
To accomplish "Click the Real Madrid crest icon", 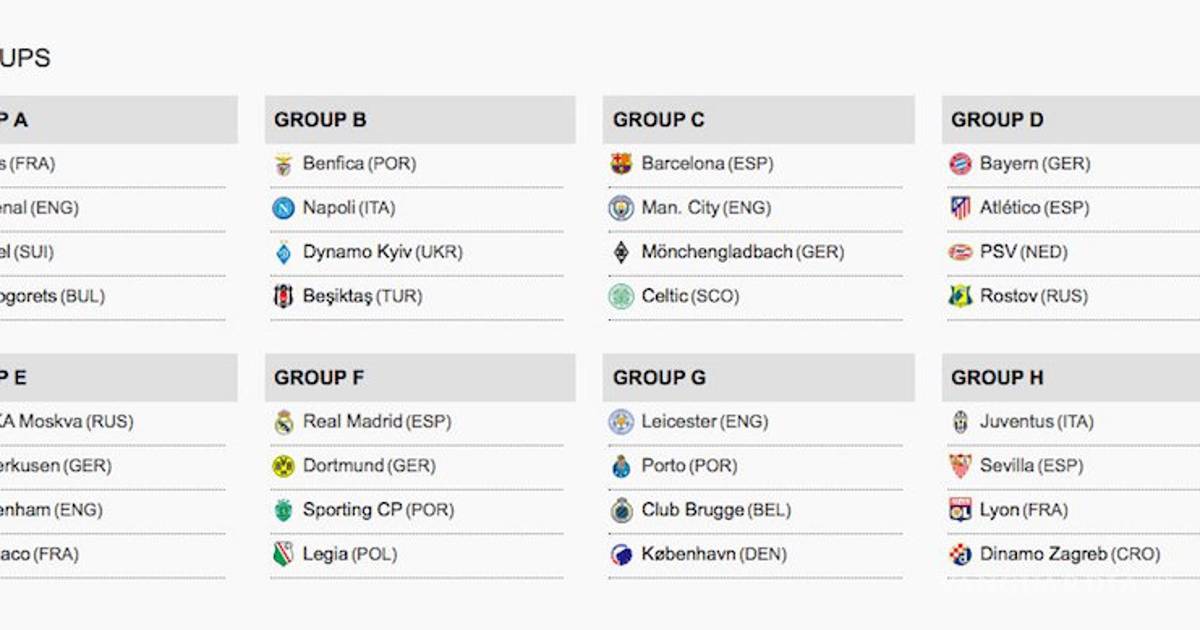I will click(284, 423).
